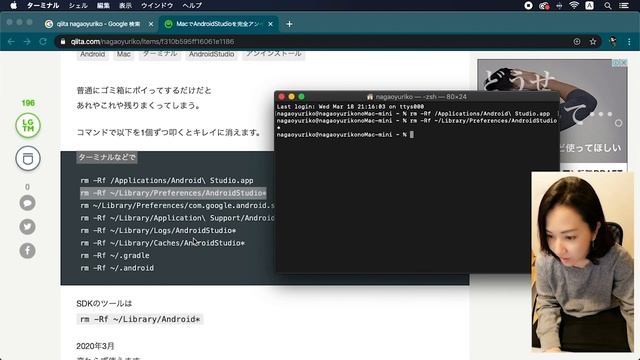
Task: Click the Terminal Last login line
Action: tap(350, 107)
